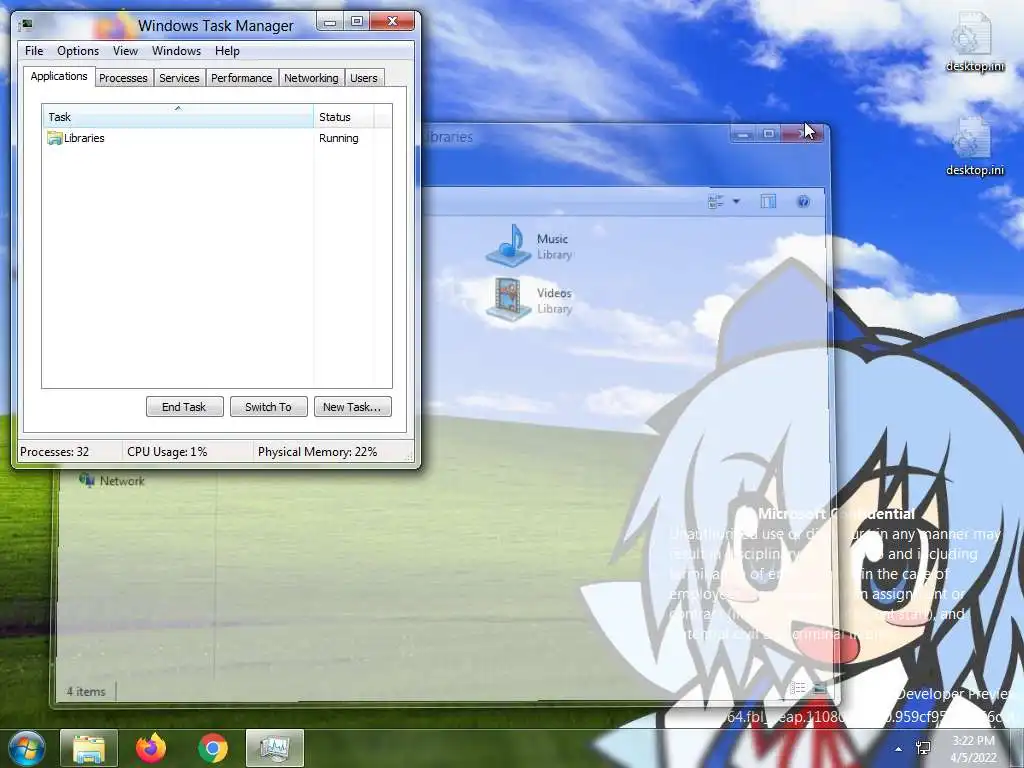Click the CPU Usage: 1% status entry
Image resolution: width=1024 pixels, height=768 pixels.
click(167, 452)
